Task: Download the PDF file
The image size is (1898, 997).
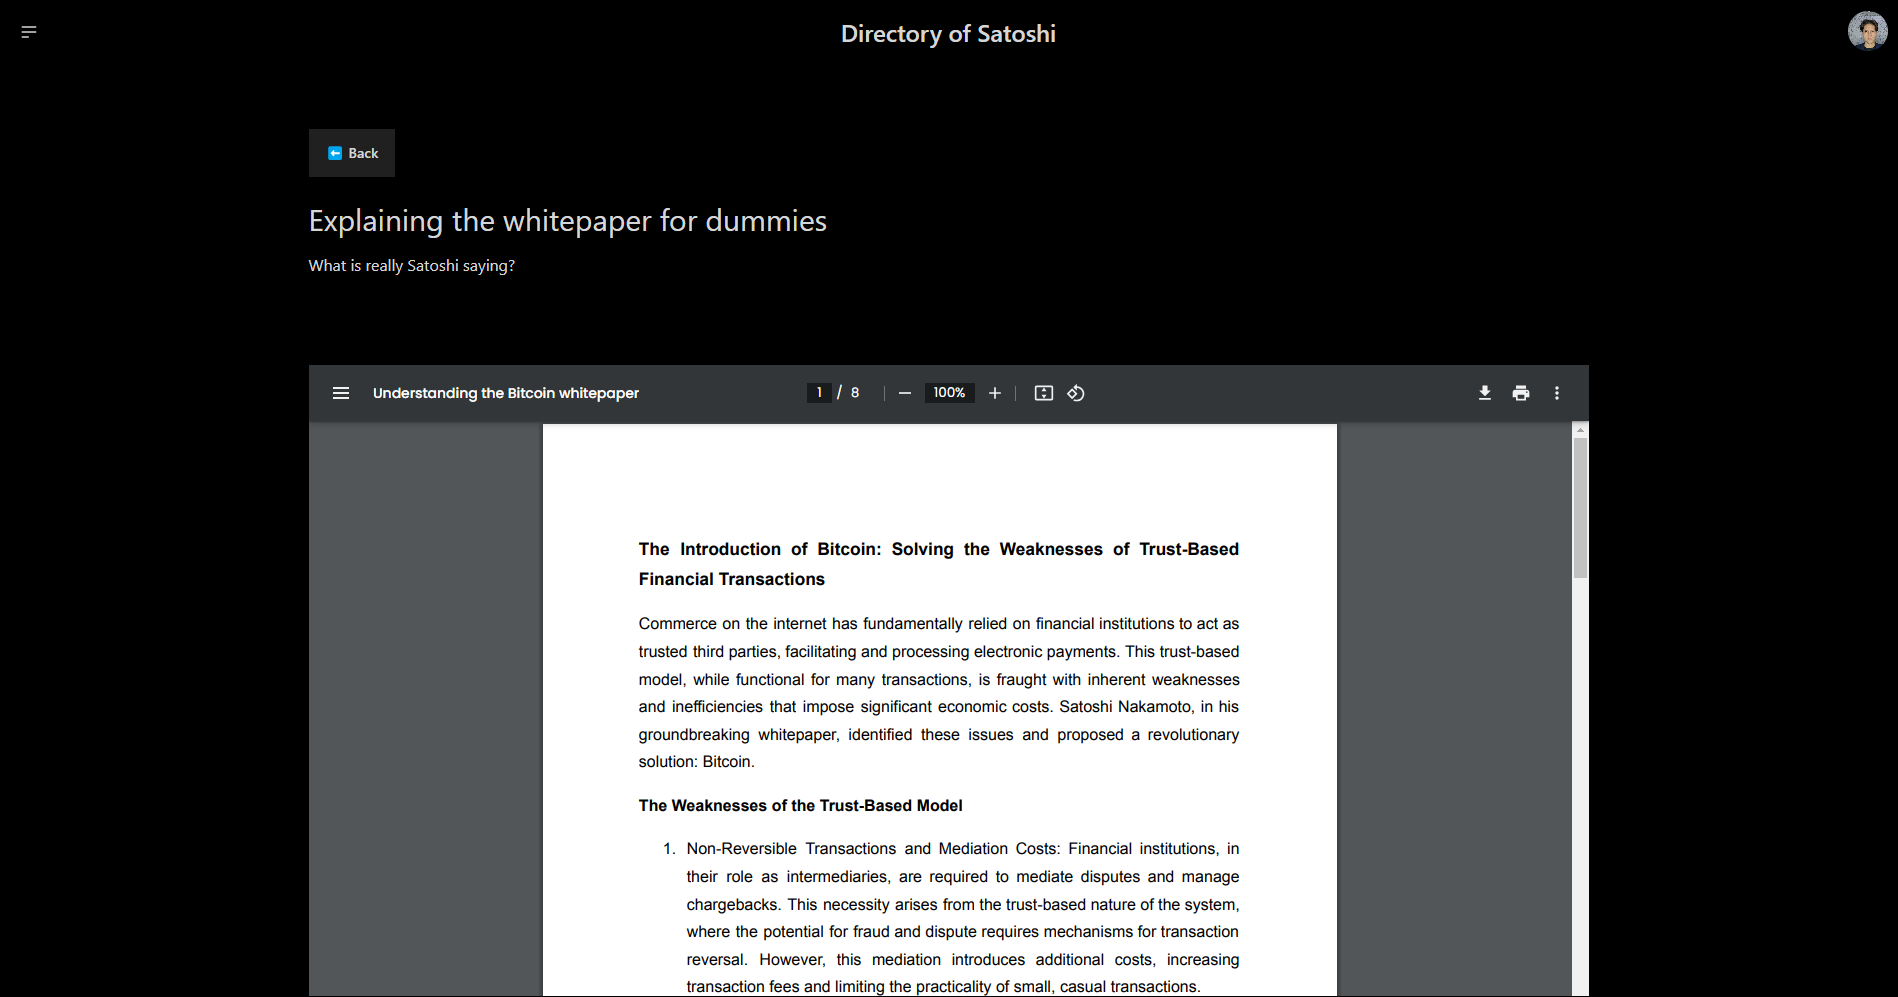Action: point(1485,393)
